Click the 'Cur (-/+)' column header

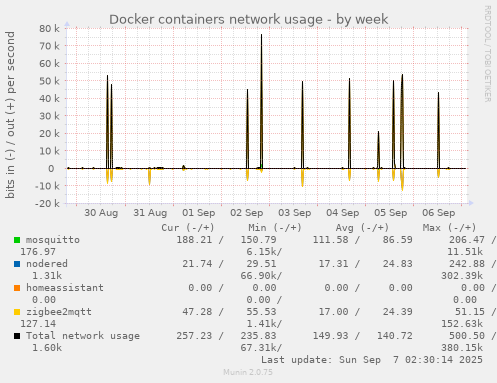188,228
